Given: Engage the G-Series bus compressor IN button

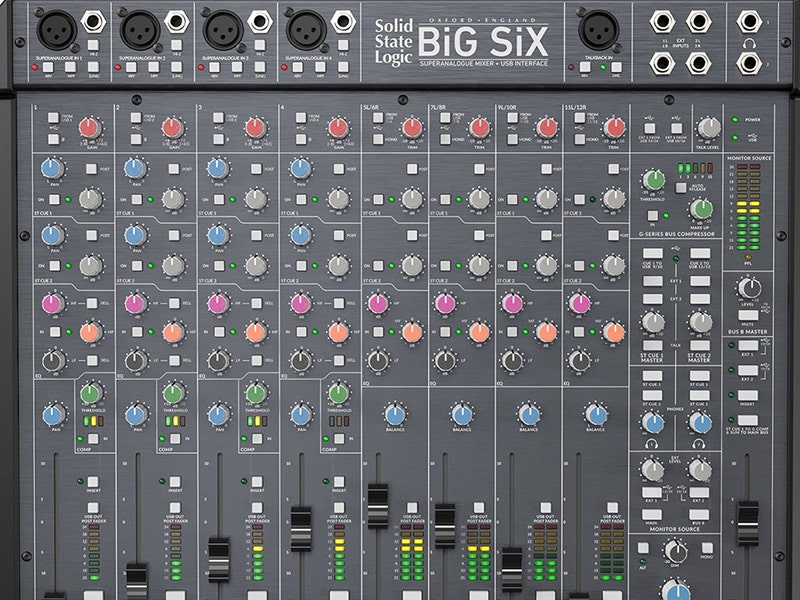Looking at the screenshot, I should click(x=653, y=216).
